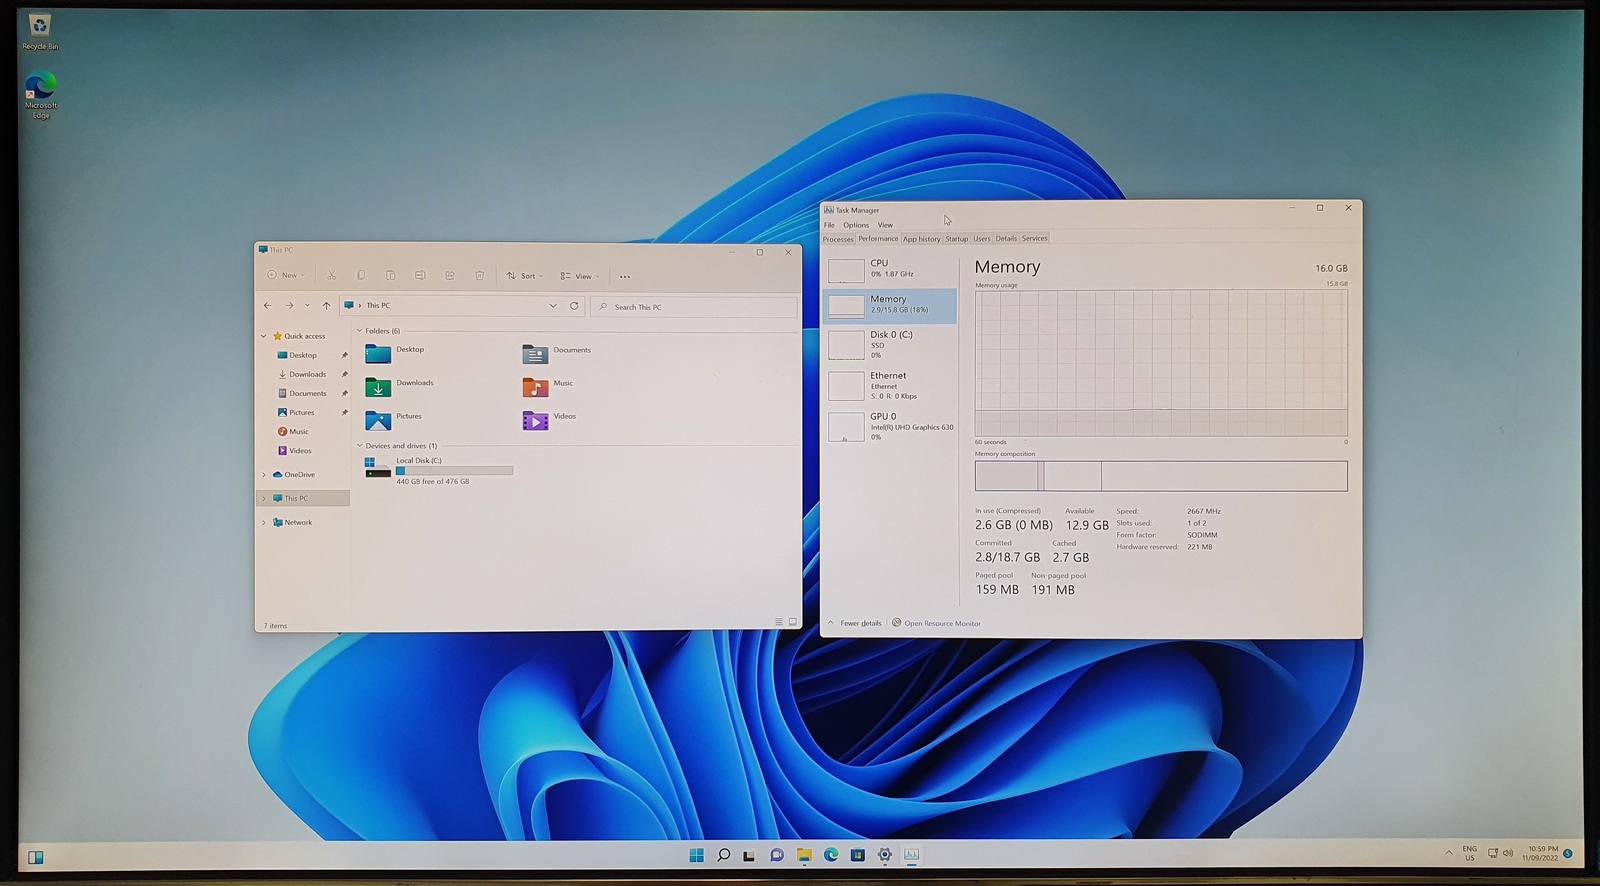The width and height of the screenshot is (1600, 886).
Task: Go forward with the right arrow in File Explorer
Action: tap(289, 306)
